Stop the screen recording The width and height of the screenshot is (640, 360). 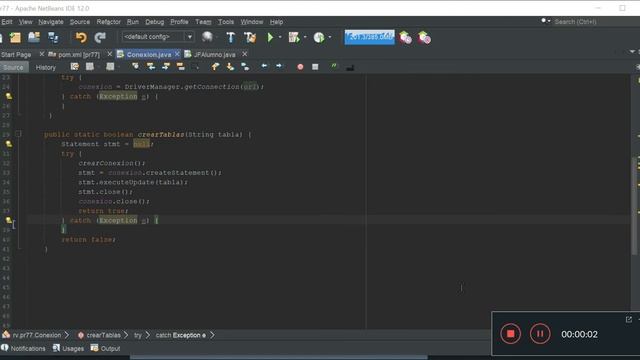(x=510, y=334)
